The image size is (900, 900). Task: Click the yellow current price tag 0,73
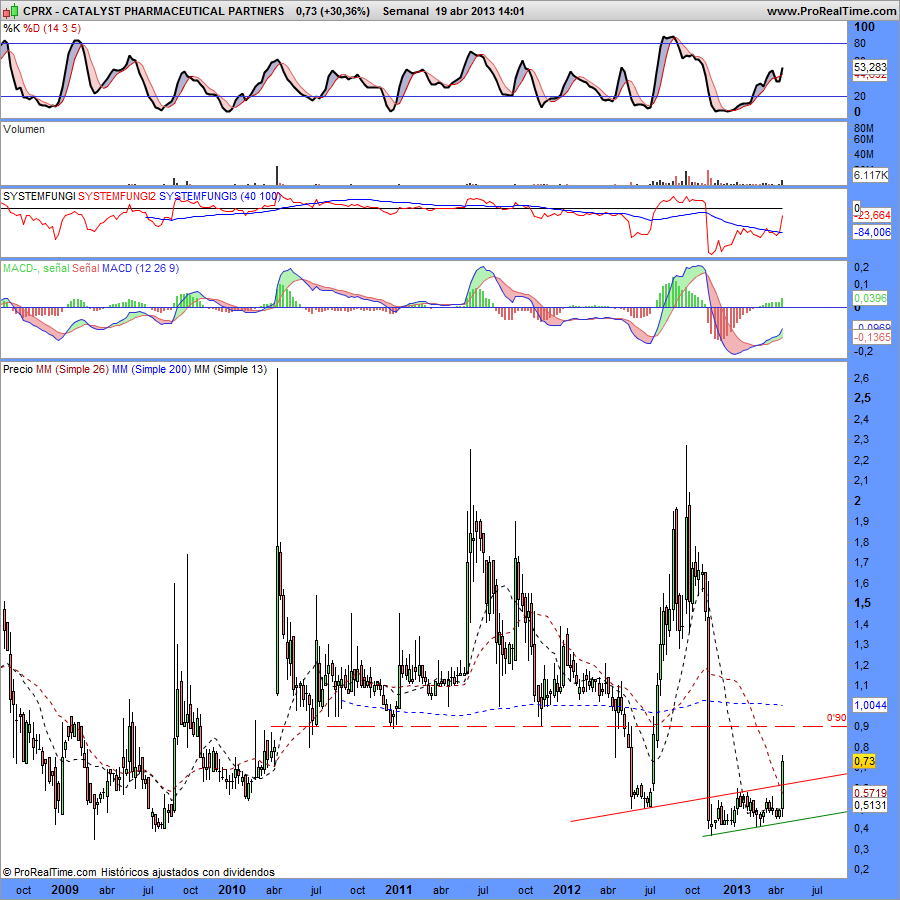[864, 761]
